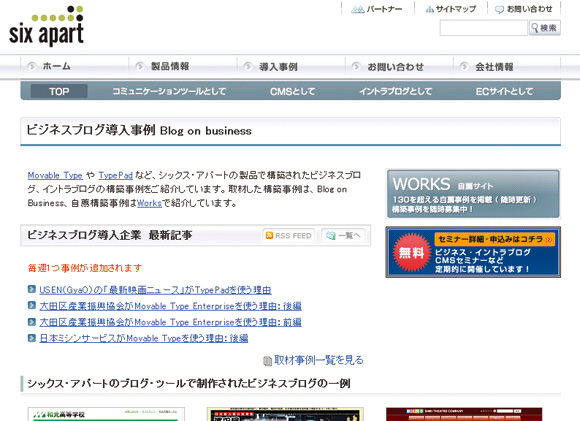
Task: Click the arrow icon beside 会社情報
Action: pyautogui.click(x=464, y=67)
